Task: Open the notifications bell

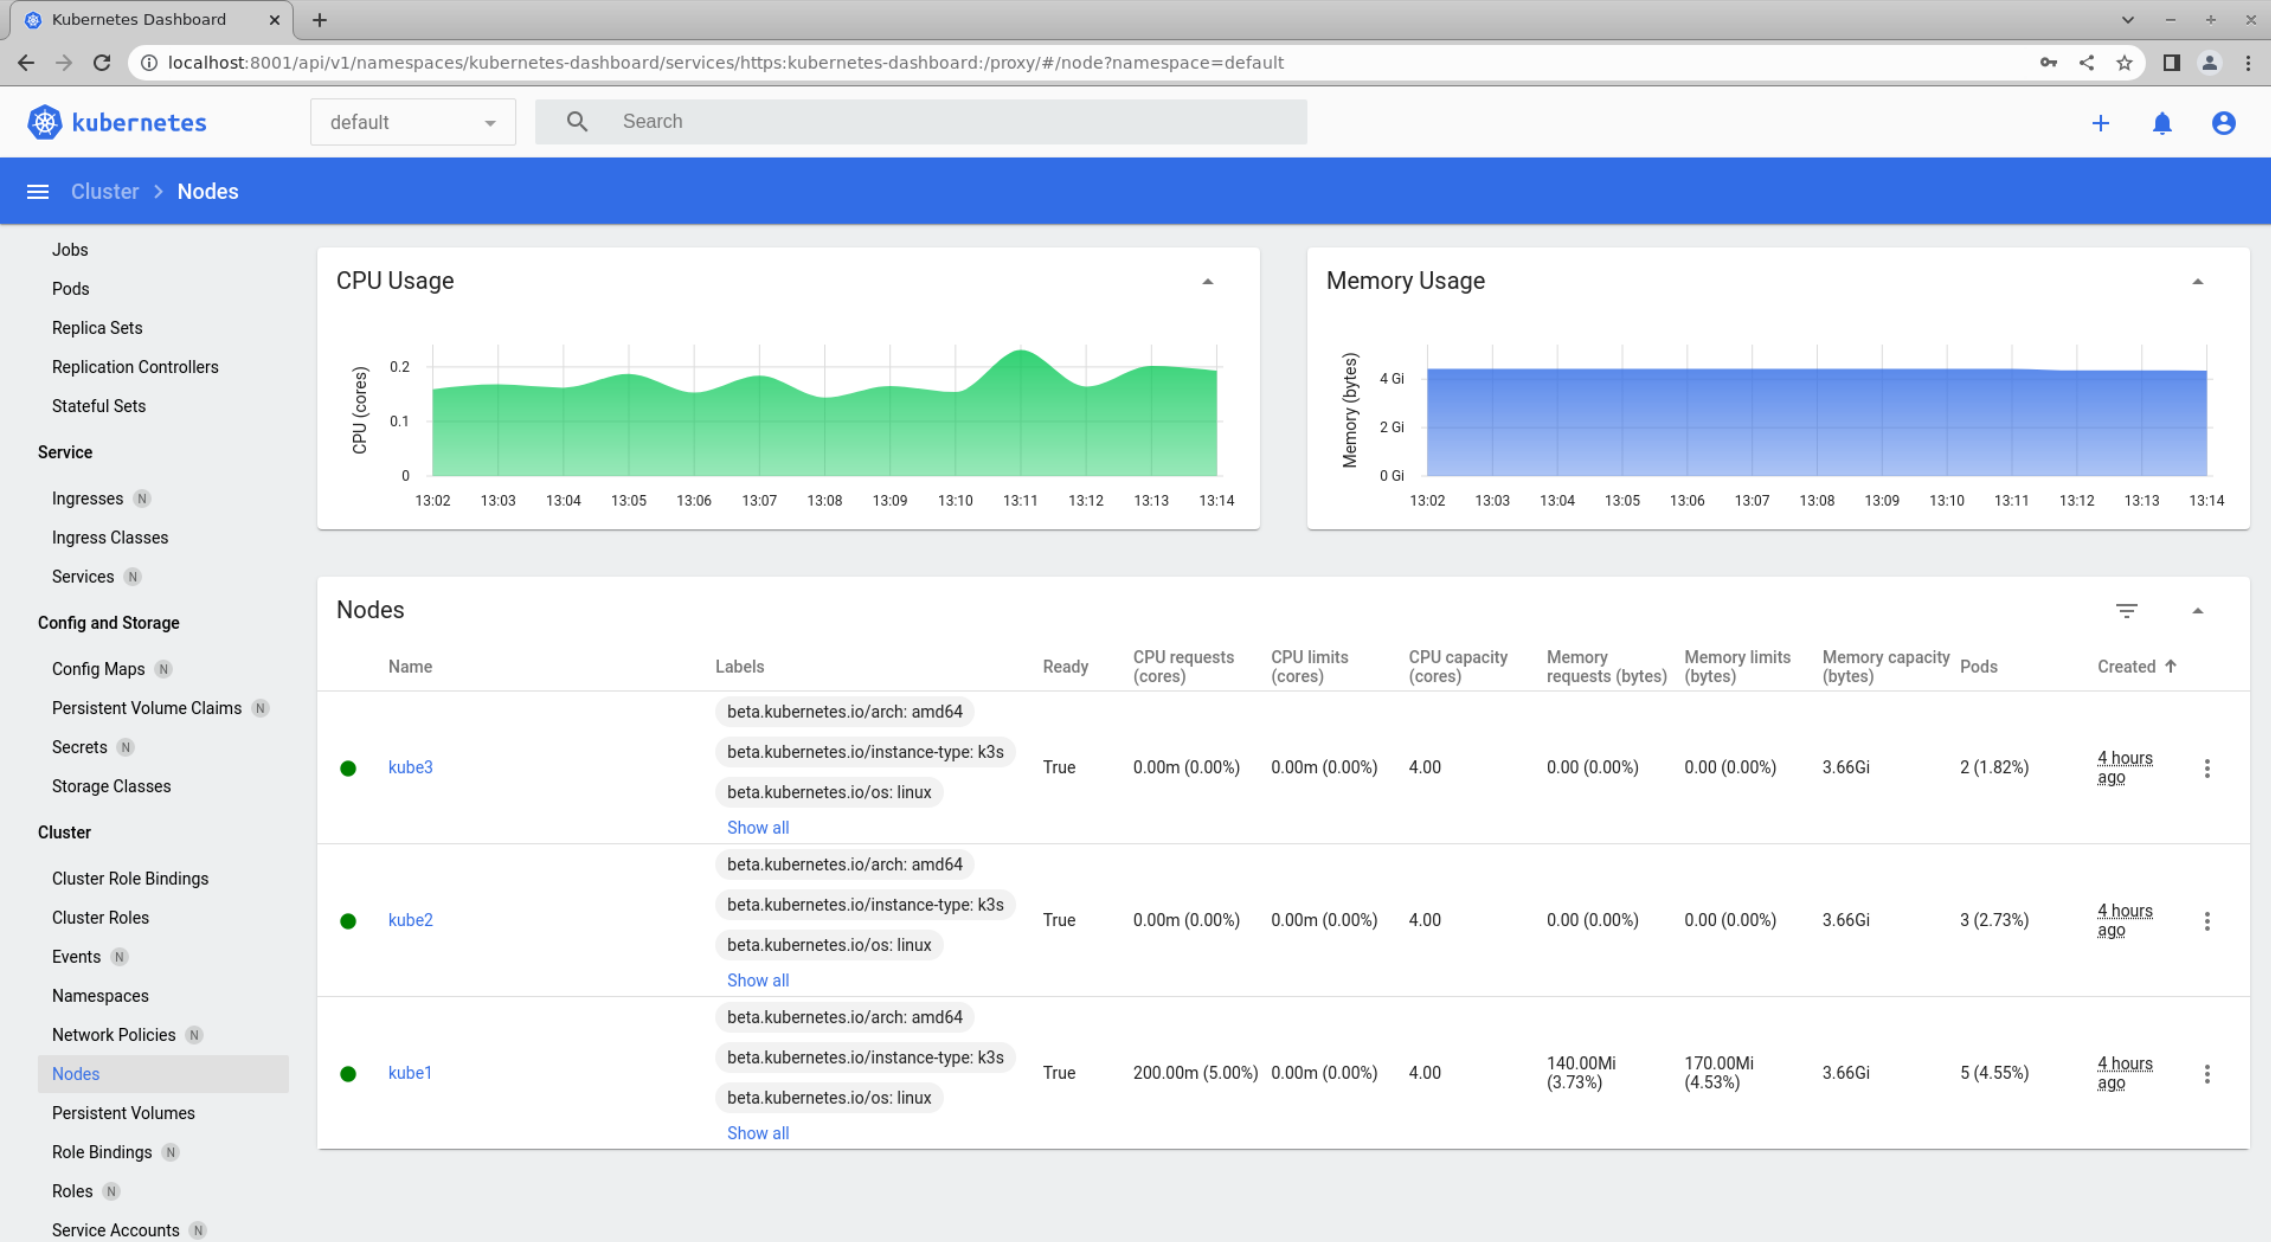Action: click(2162, 123)
